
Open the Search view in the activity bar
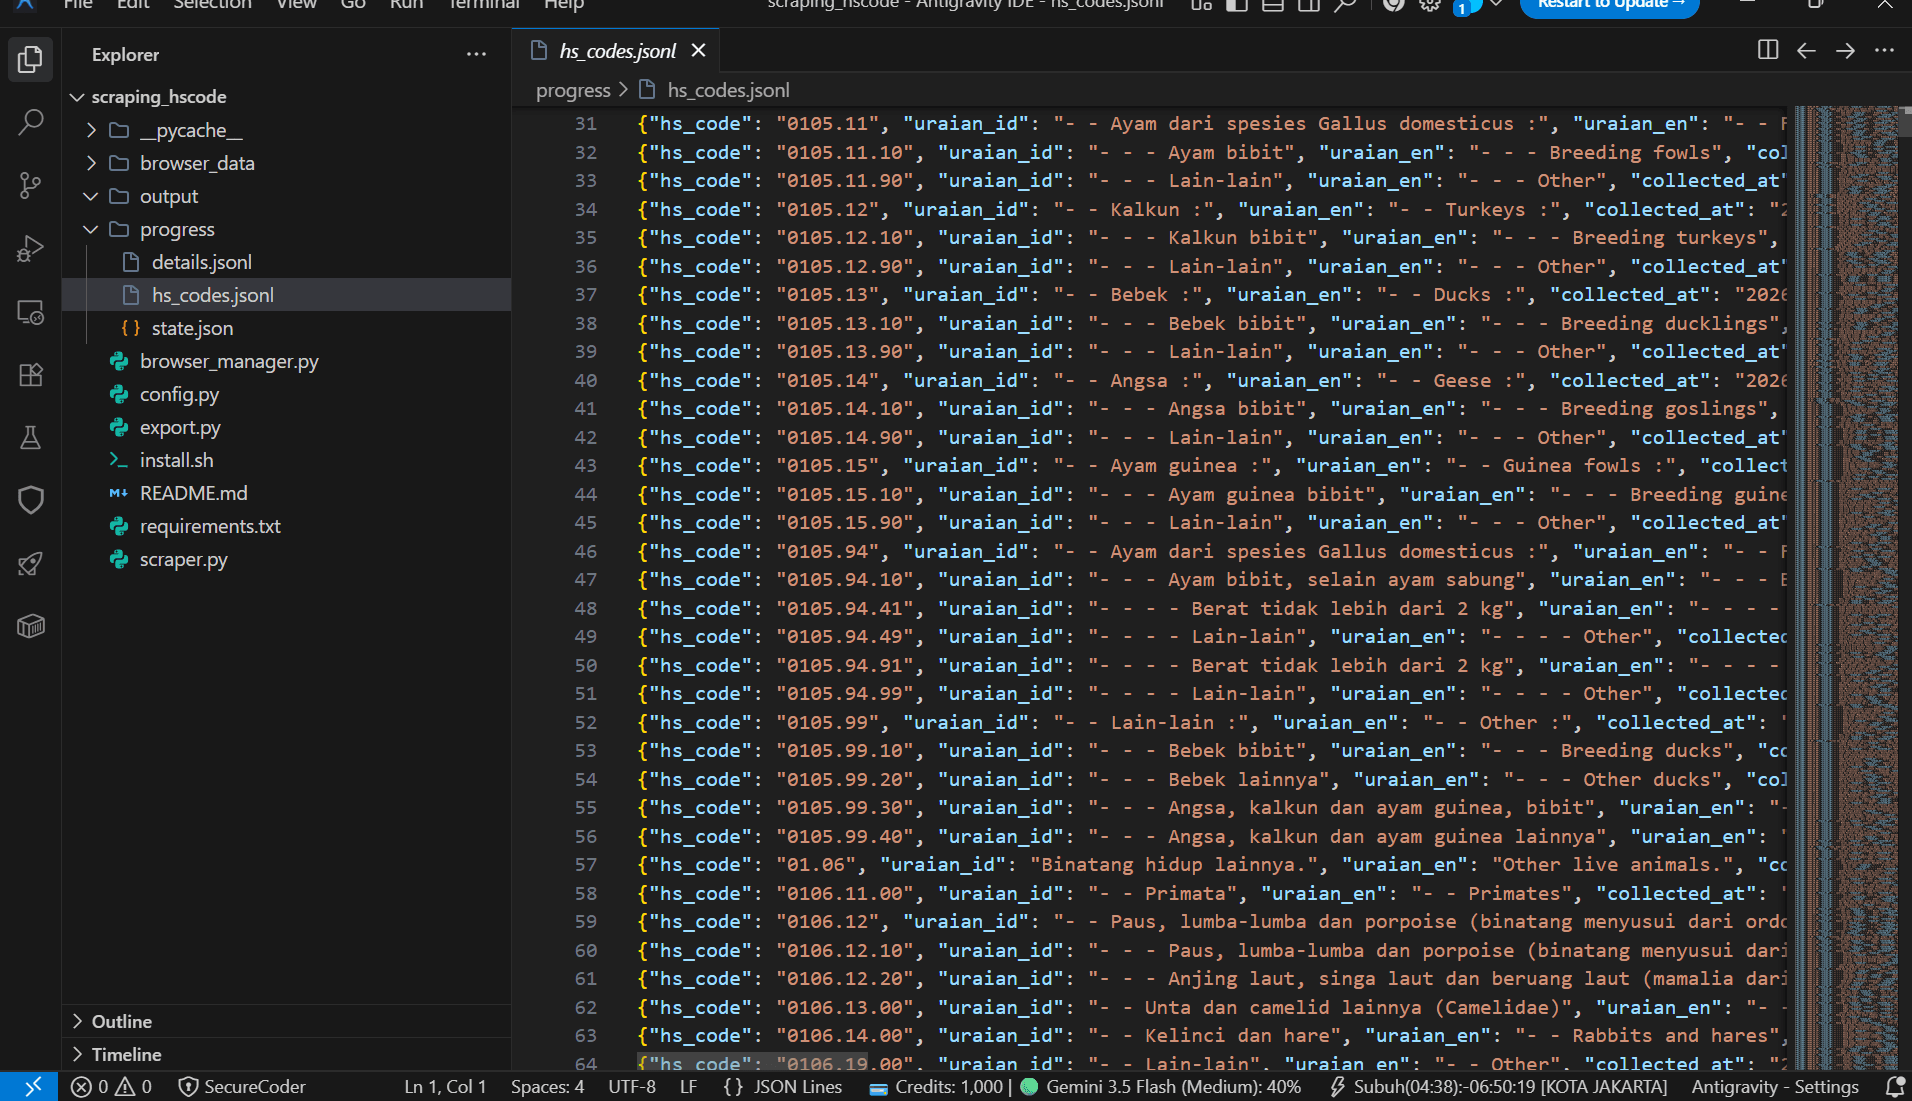click(30, 122)
